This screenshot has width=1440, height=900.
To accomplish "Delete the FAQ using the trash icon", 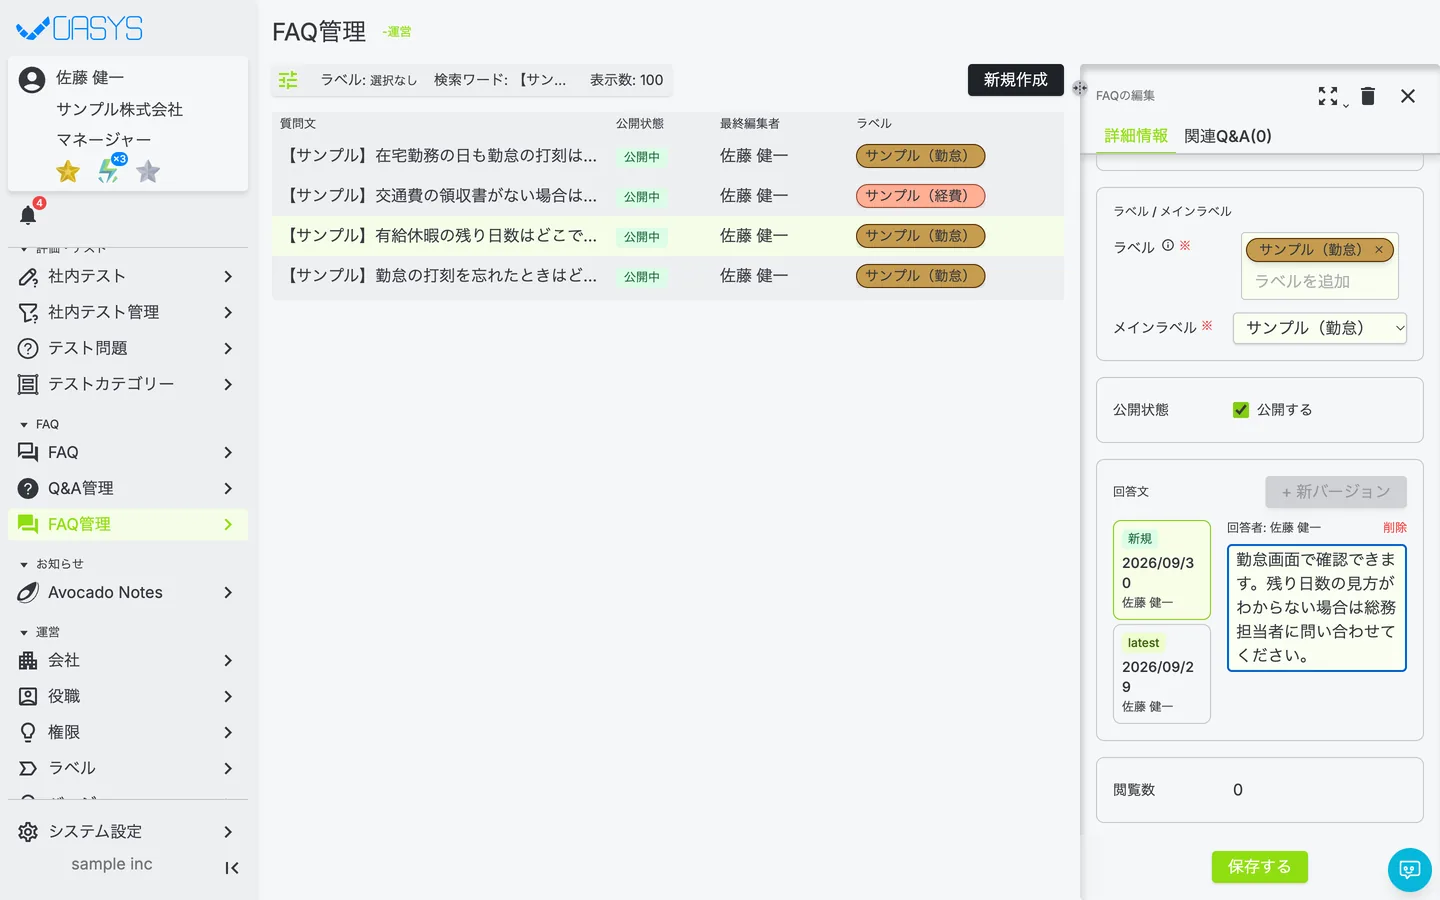I will [1368, 96].
